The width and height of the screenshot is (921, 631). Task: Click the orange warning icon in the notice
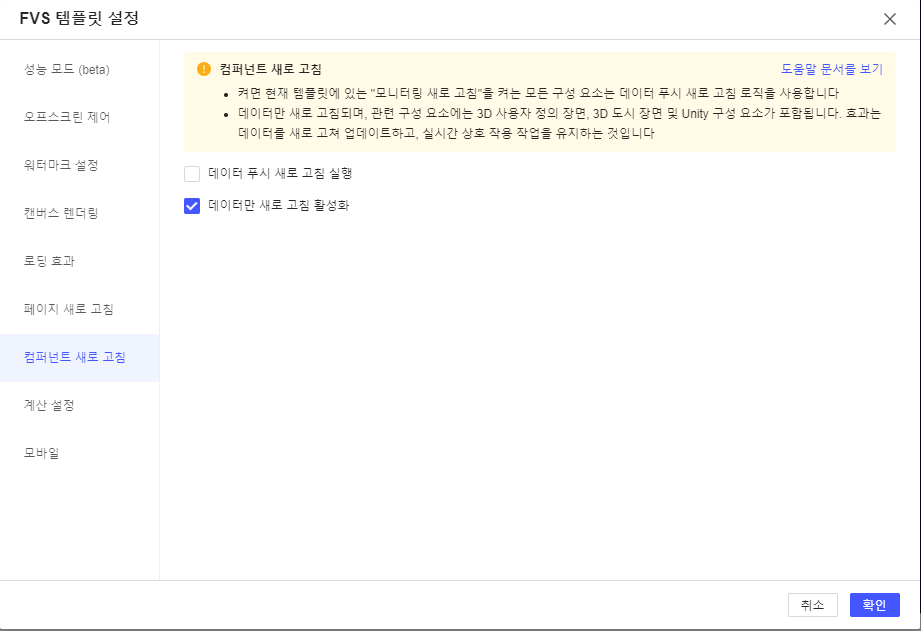[x=204, y=69]
